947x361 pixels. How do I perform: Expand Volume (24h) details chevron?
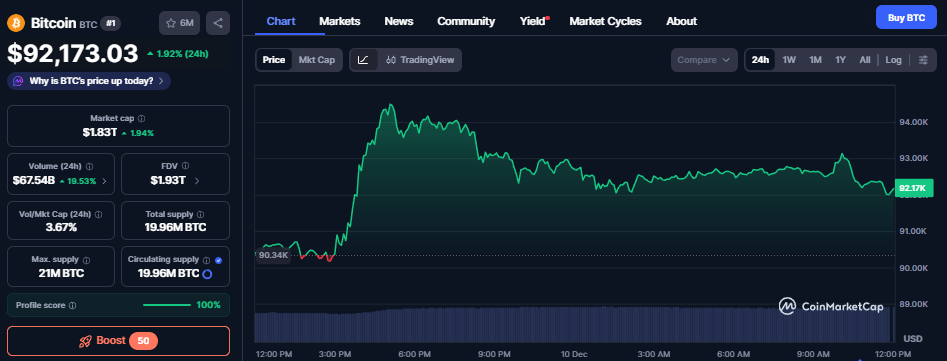[104, 180]
